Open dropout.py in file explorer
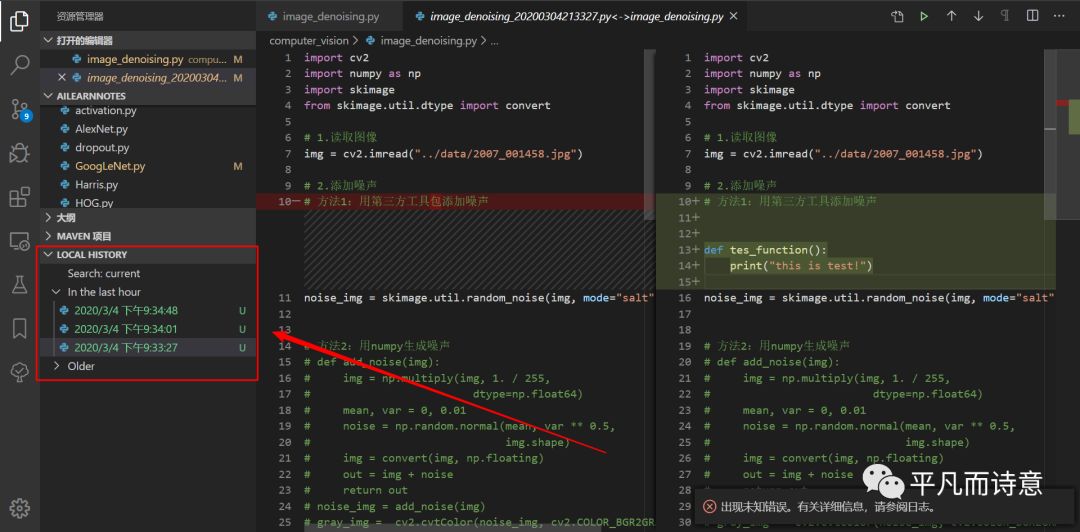 coord(148,147)
